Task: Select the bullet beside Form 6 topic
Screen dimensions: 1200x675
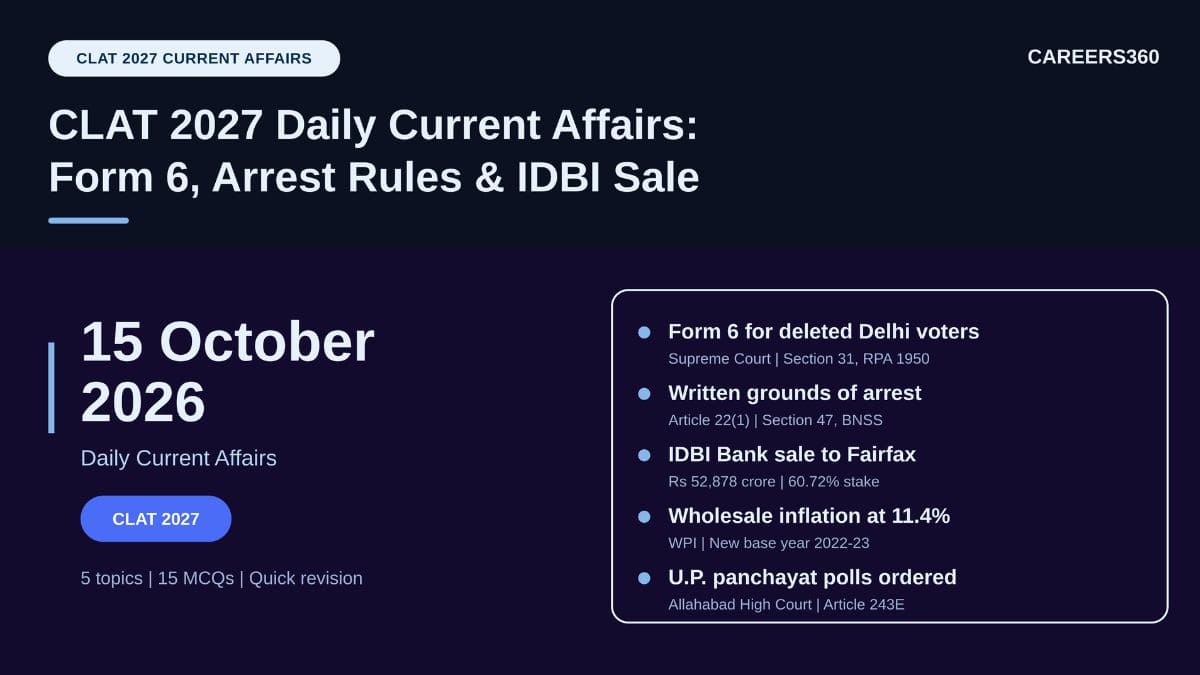Action: coord(644,332)
